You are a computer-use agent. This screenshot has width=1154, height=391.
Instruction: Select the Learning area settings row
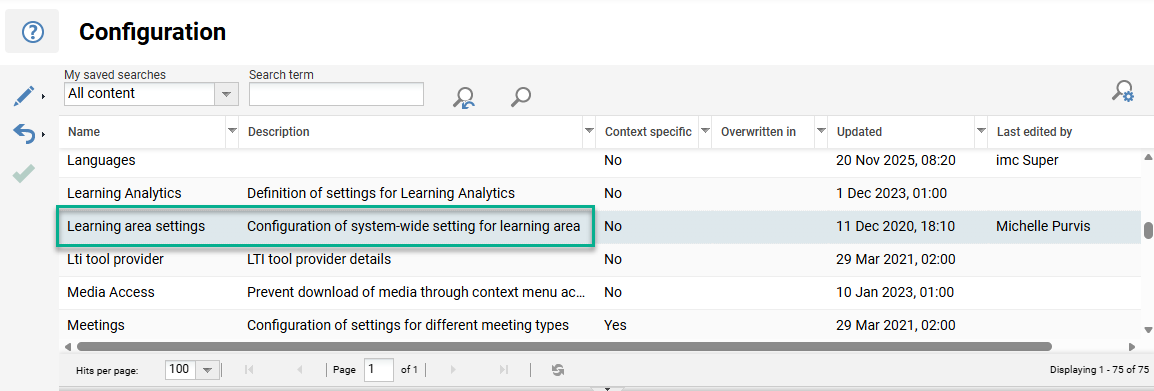click(x=600, y=226)
